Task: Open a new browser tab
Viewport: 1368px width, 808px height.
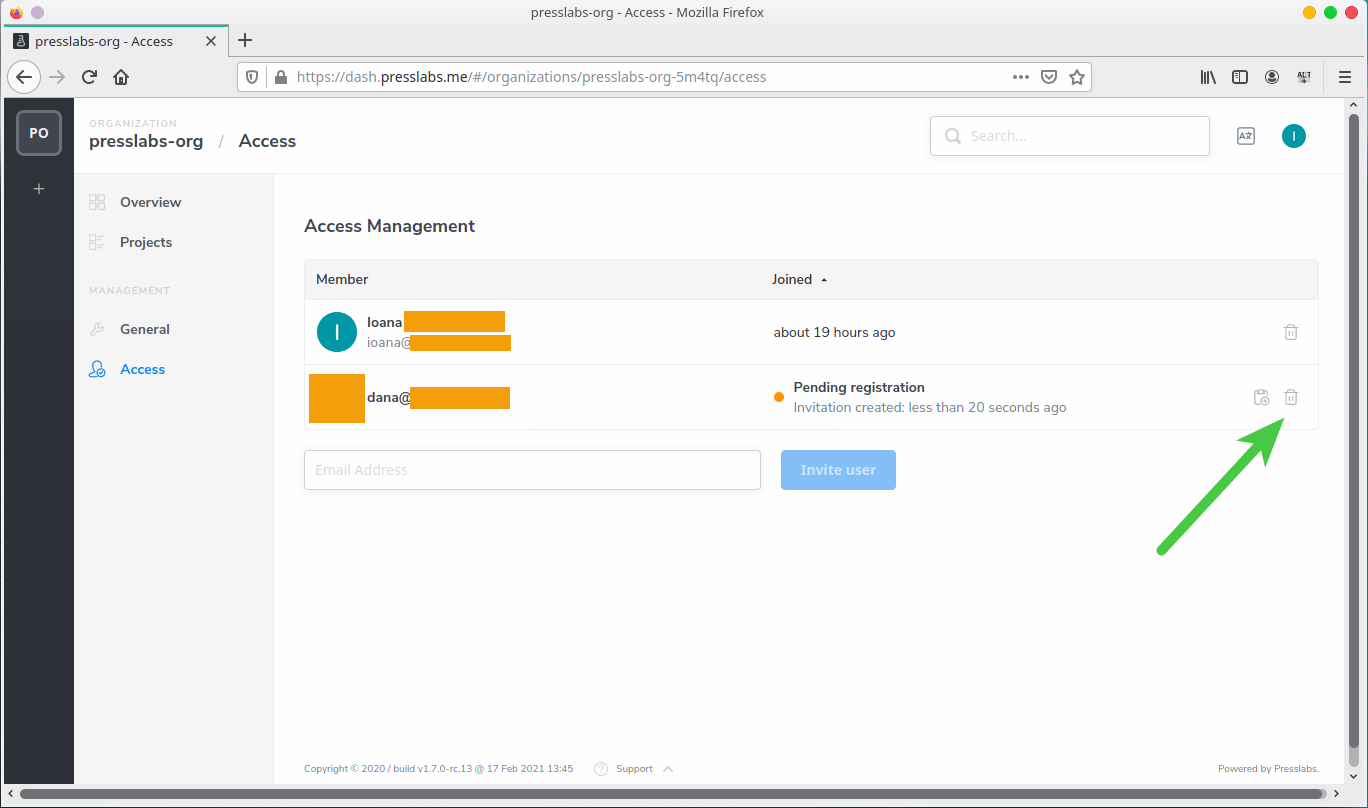Action: [x=245, y=40]
